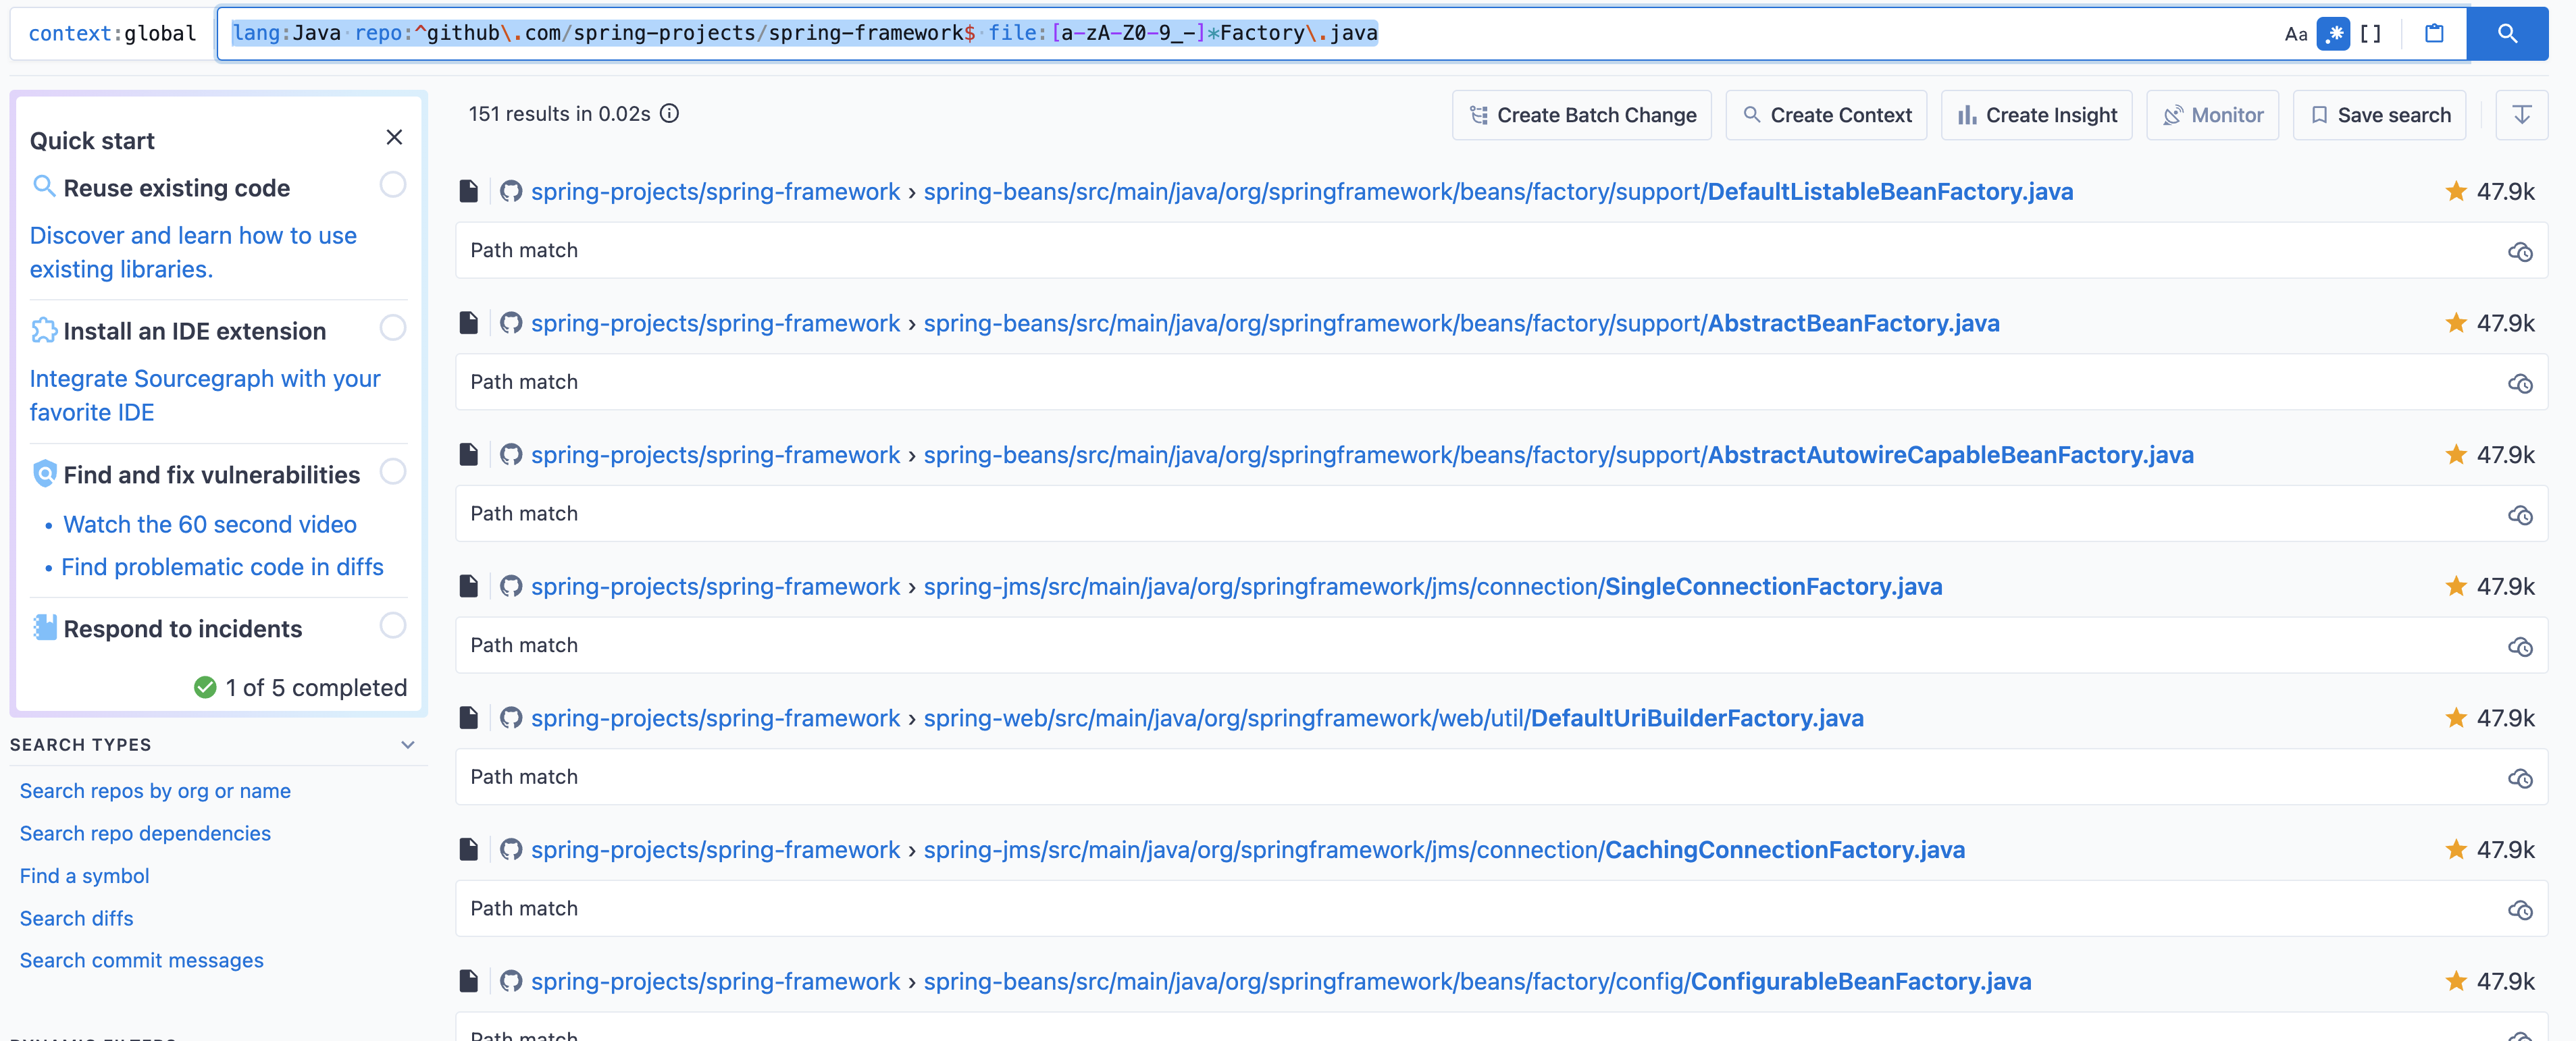Click the Create Context icon

pos(1828,113)
